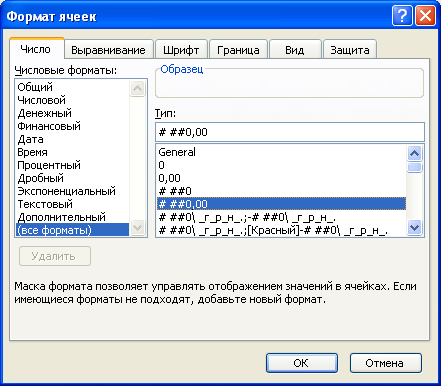Pick the Денежный format category

(x=73, y=113)
